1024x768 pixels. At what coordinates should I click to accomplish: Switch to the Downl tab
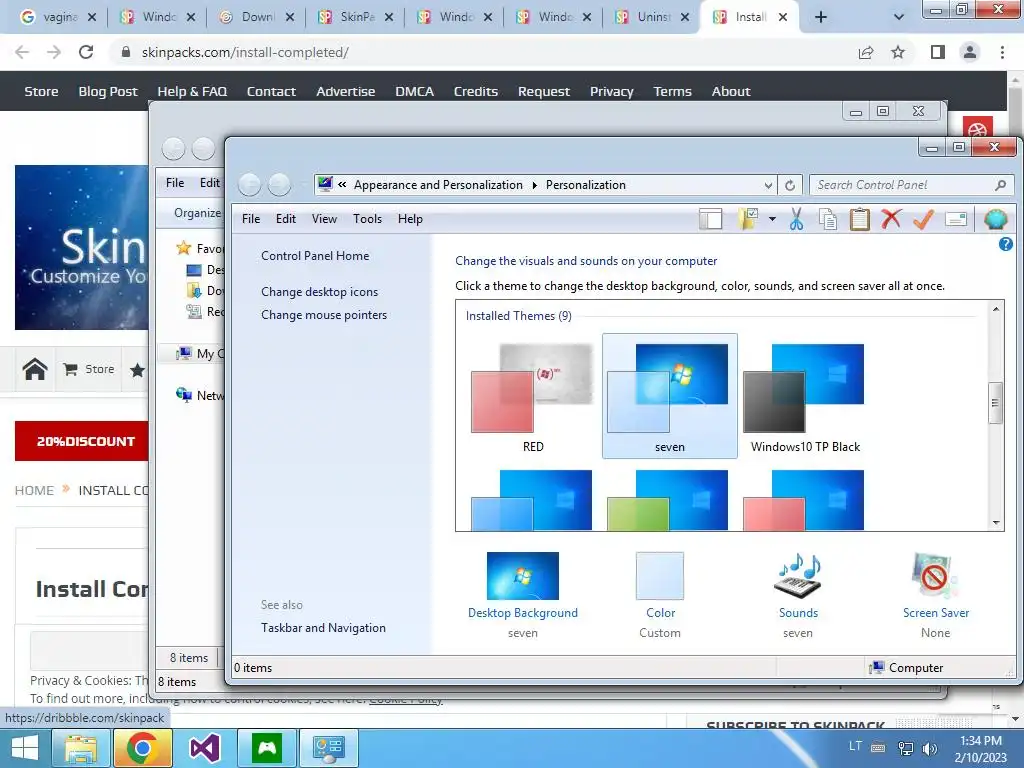tap(257, 17)
